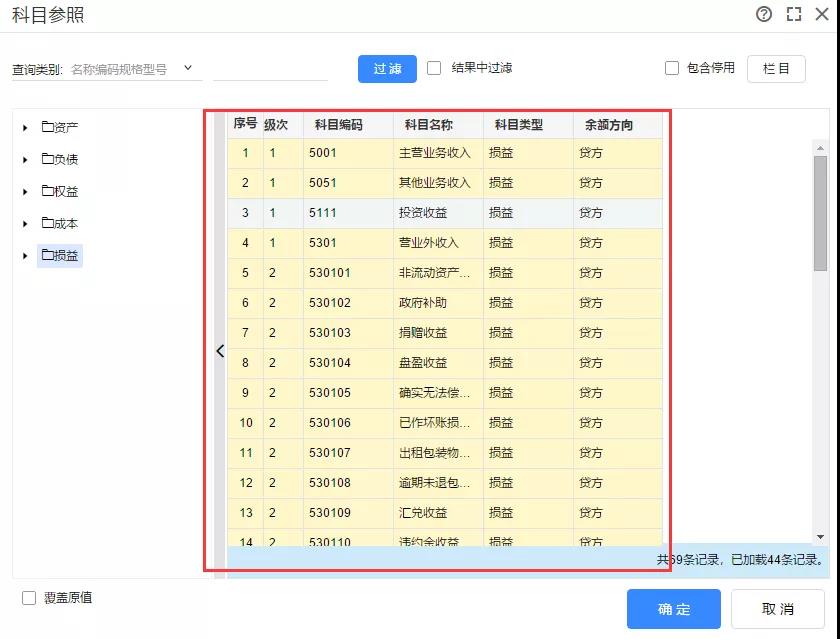Click the fullscreen expand icon
Image resolution: width=840 pixels, height=639 pixels.
click(x=794, y=14)
